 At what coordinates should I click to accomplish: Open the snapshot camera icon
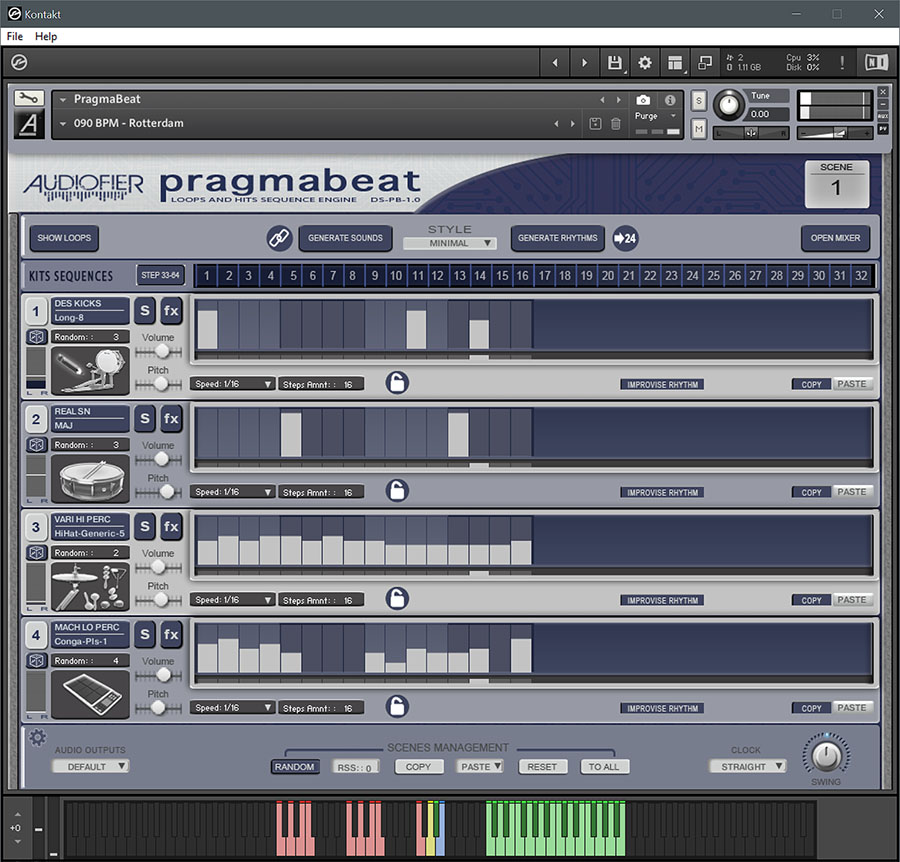tap(643, 100)
